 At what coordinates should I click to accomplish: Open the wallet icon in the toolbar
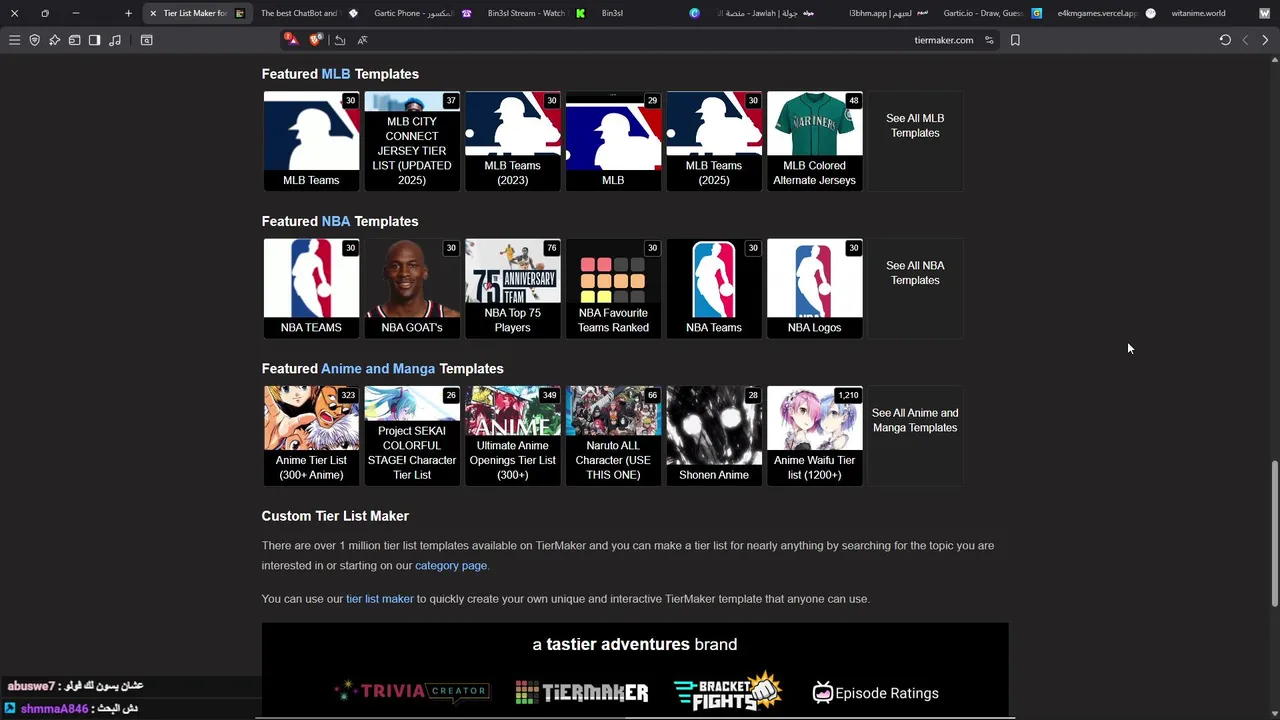[x=74, y=40]
